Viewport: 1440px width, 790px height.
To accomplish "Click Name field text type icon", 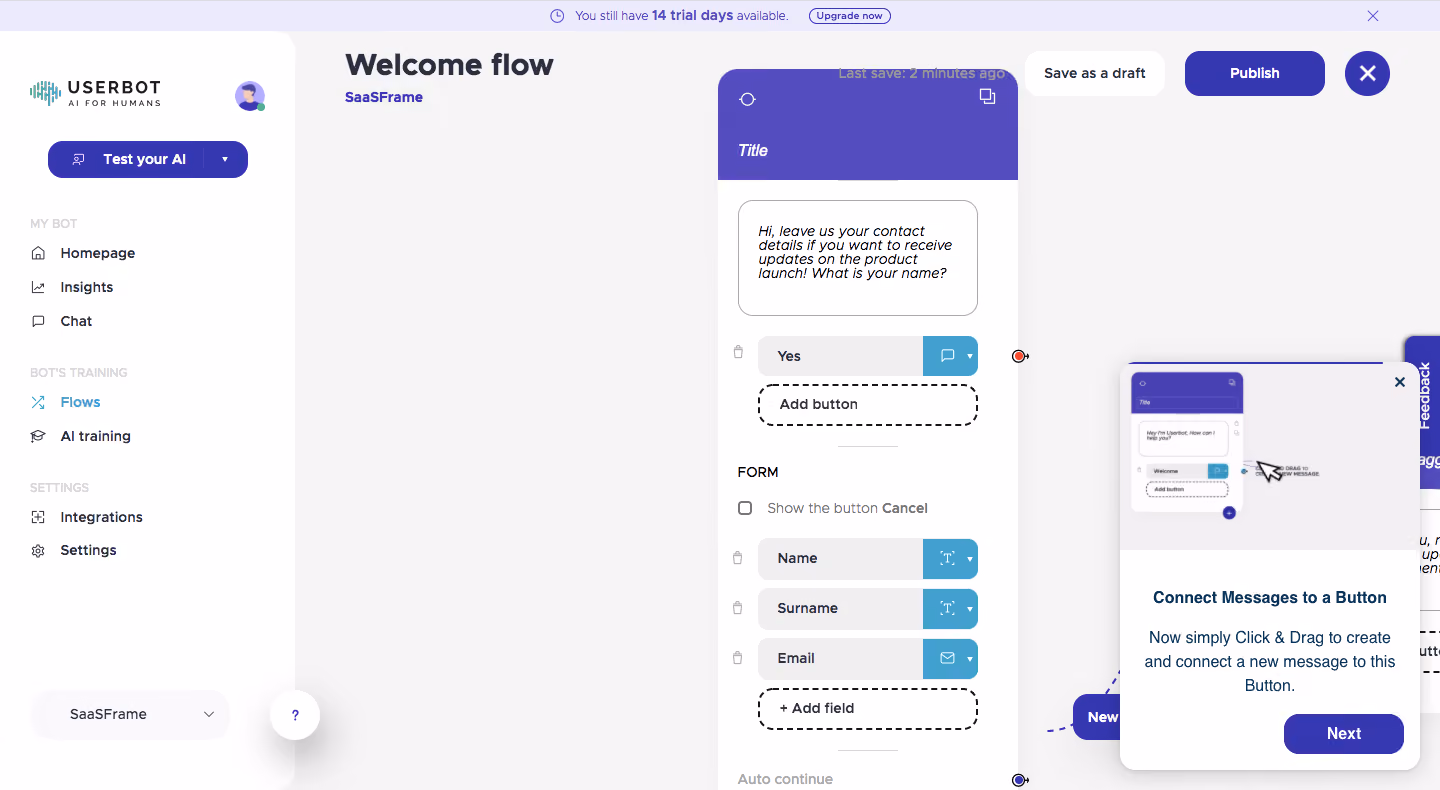I will 947,559.
